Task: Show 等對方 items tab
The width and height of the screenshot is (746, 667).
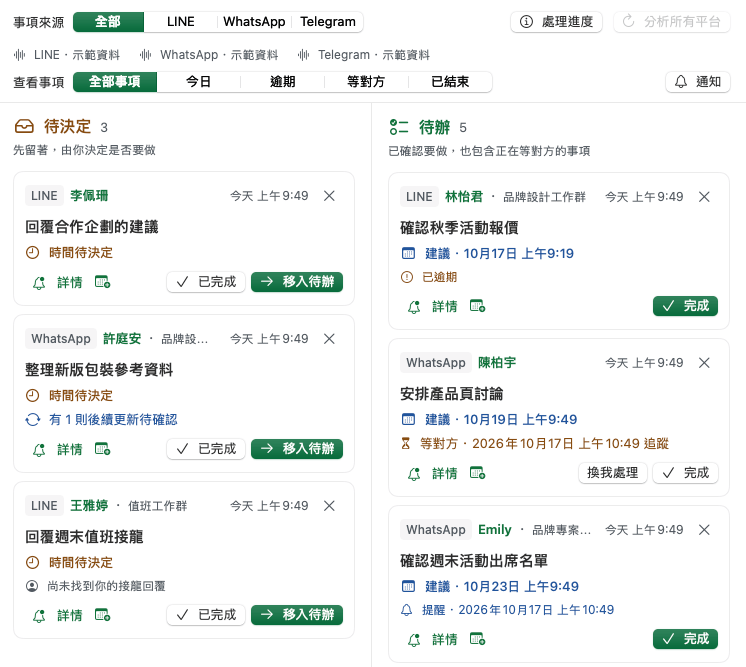Action: tap(366, 82)
